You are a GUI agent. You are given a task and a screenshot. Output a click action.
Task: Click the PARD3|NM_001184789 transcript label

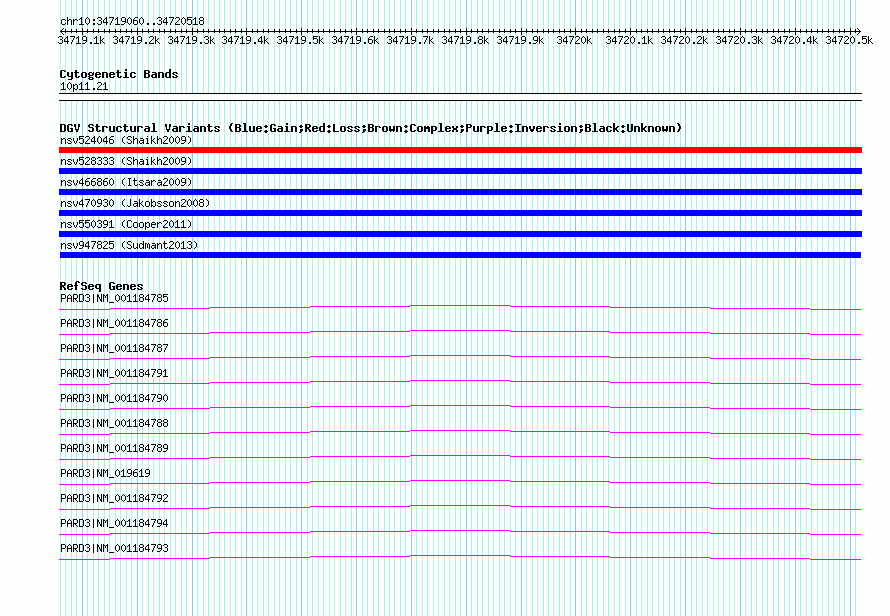[114, 448]
